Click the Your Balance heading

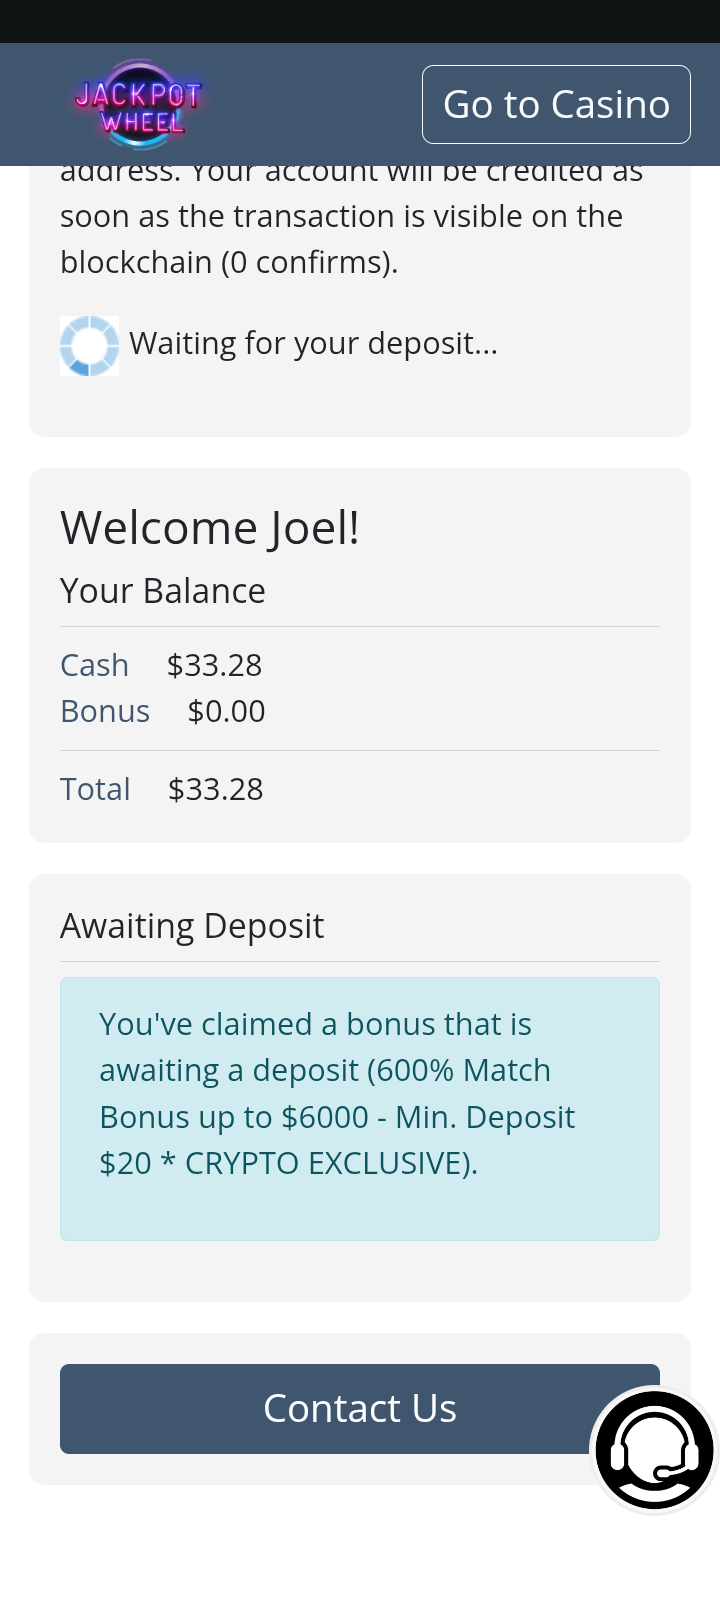click(x=163, y=591)
